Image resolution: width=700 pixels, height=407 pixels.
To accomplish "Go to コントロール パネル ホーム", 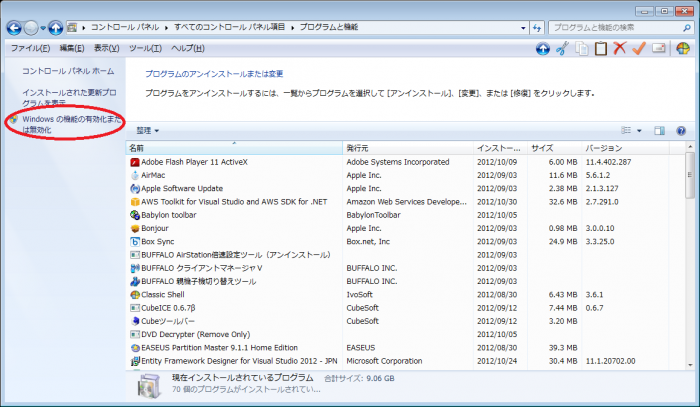I will [x=68, y=71].
